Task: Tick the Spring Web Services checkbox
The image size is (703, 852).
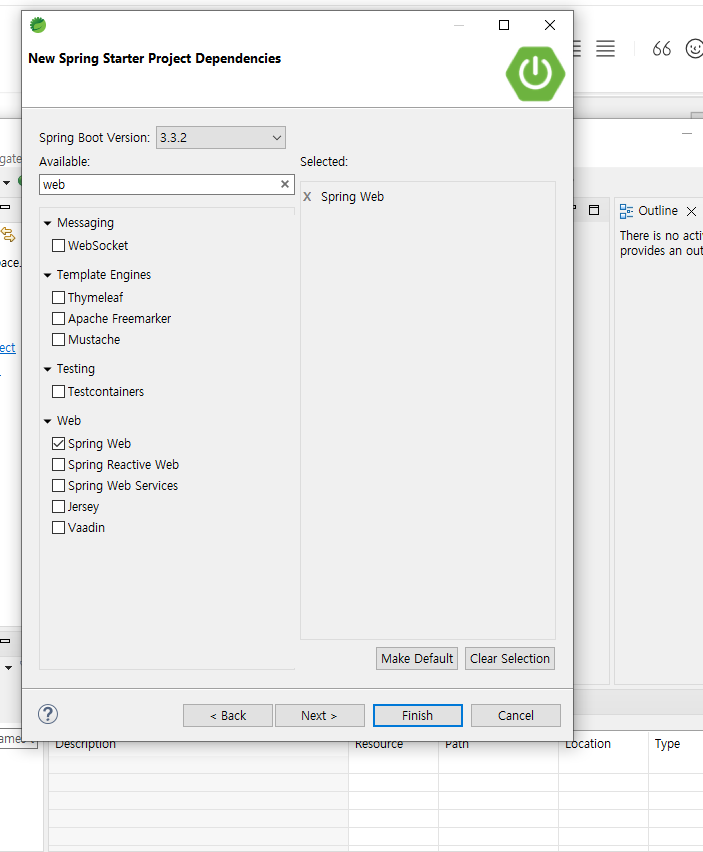Action: click(x=58, y=486)
